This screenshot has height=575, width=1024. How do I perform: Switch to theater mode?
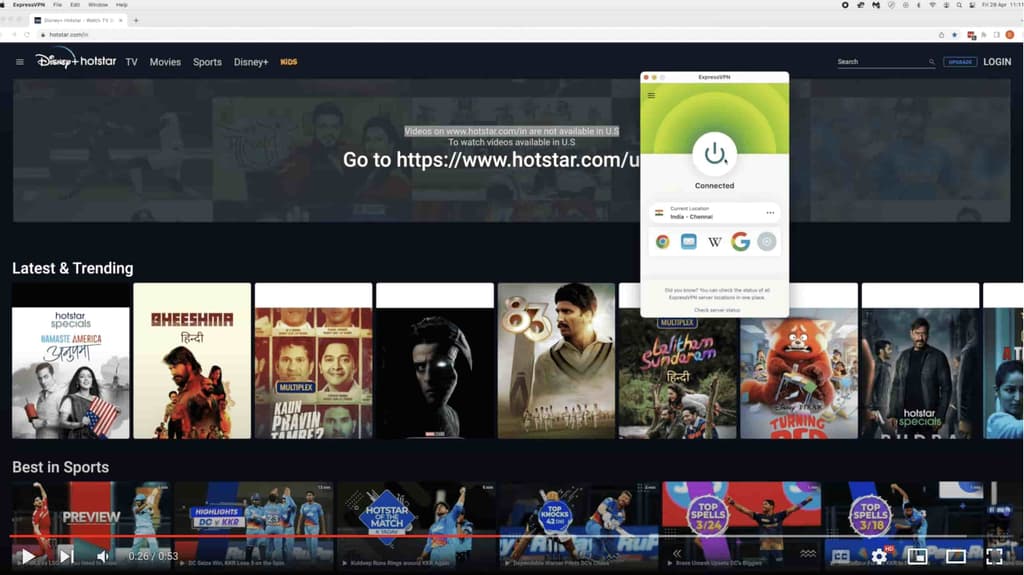pyautogui.click(x=955, y=557)
